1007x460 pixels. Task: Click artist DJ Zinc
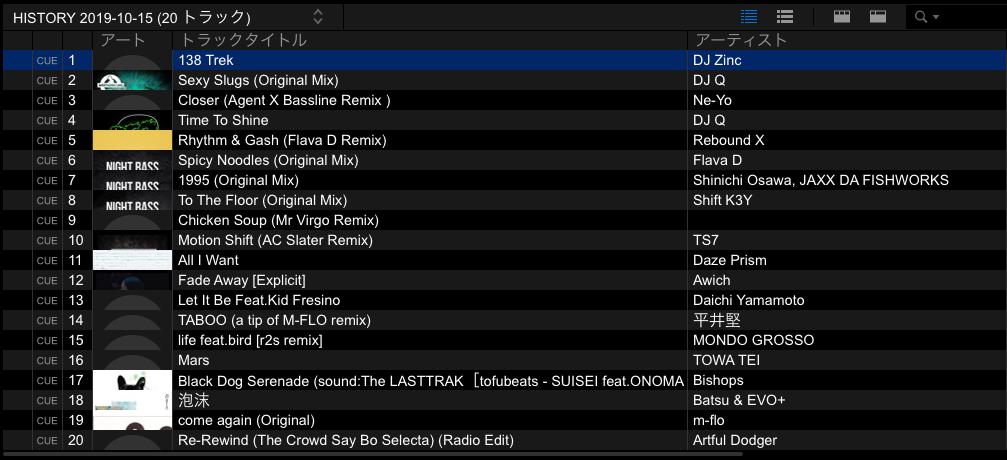click(717, 60)
